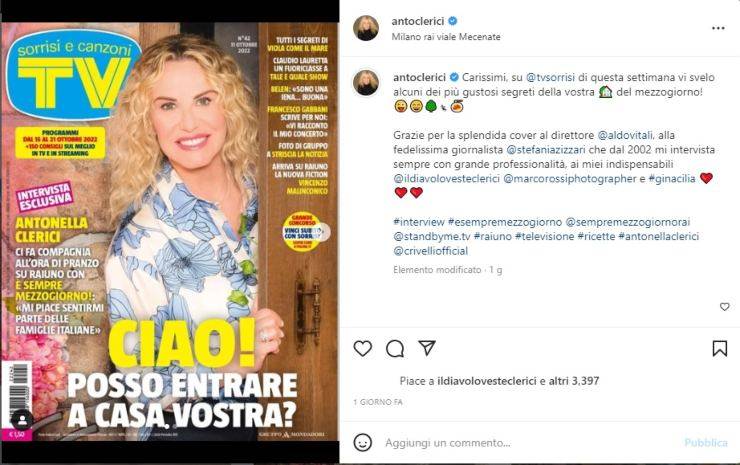Open hashtag #esempremezzogiorno

pos(505,222)
